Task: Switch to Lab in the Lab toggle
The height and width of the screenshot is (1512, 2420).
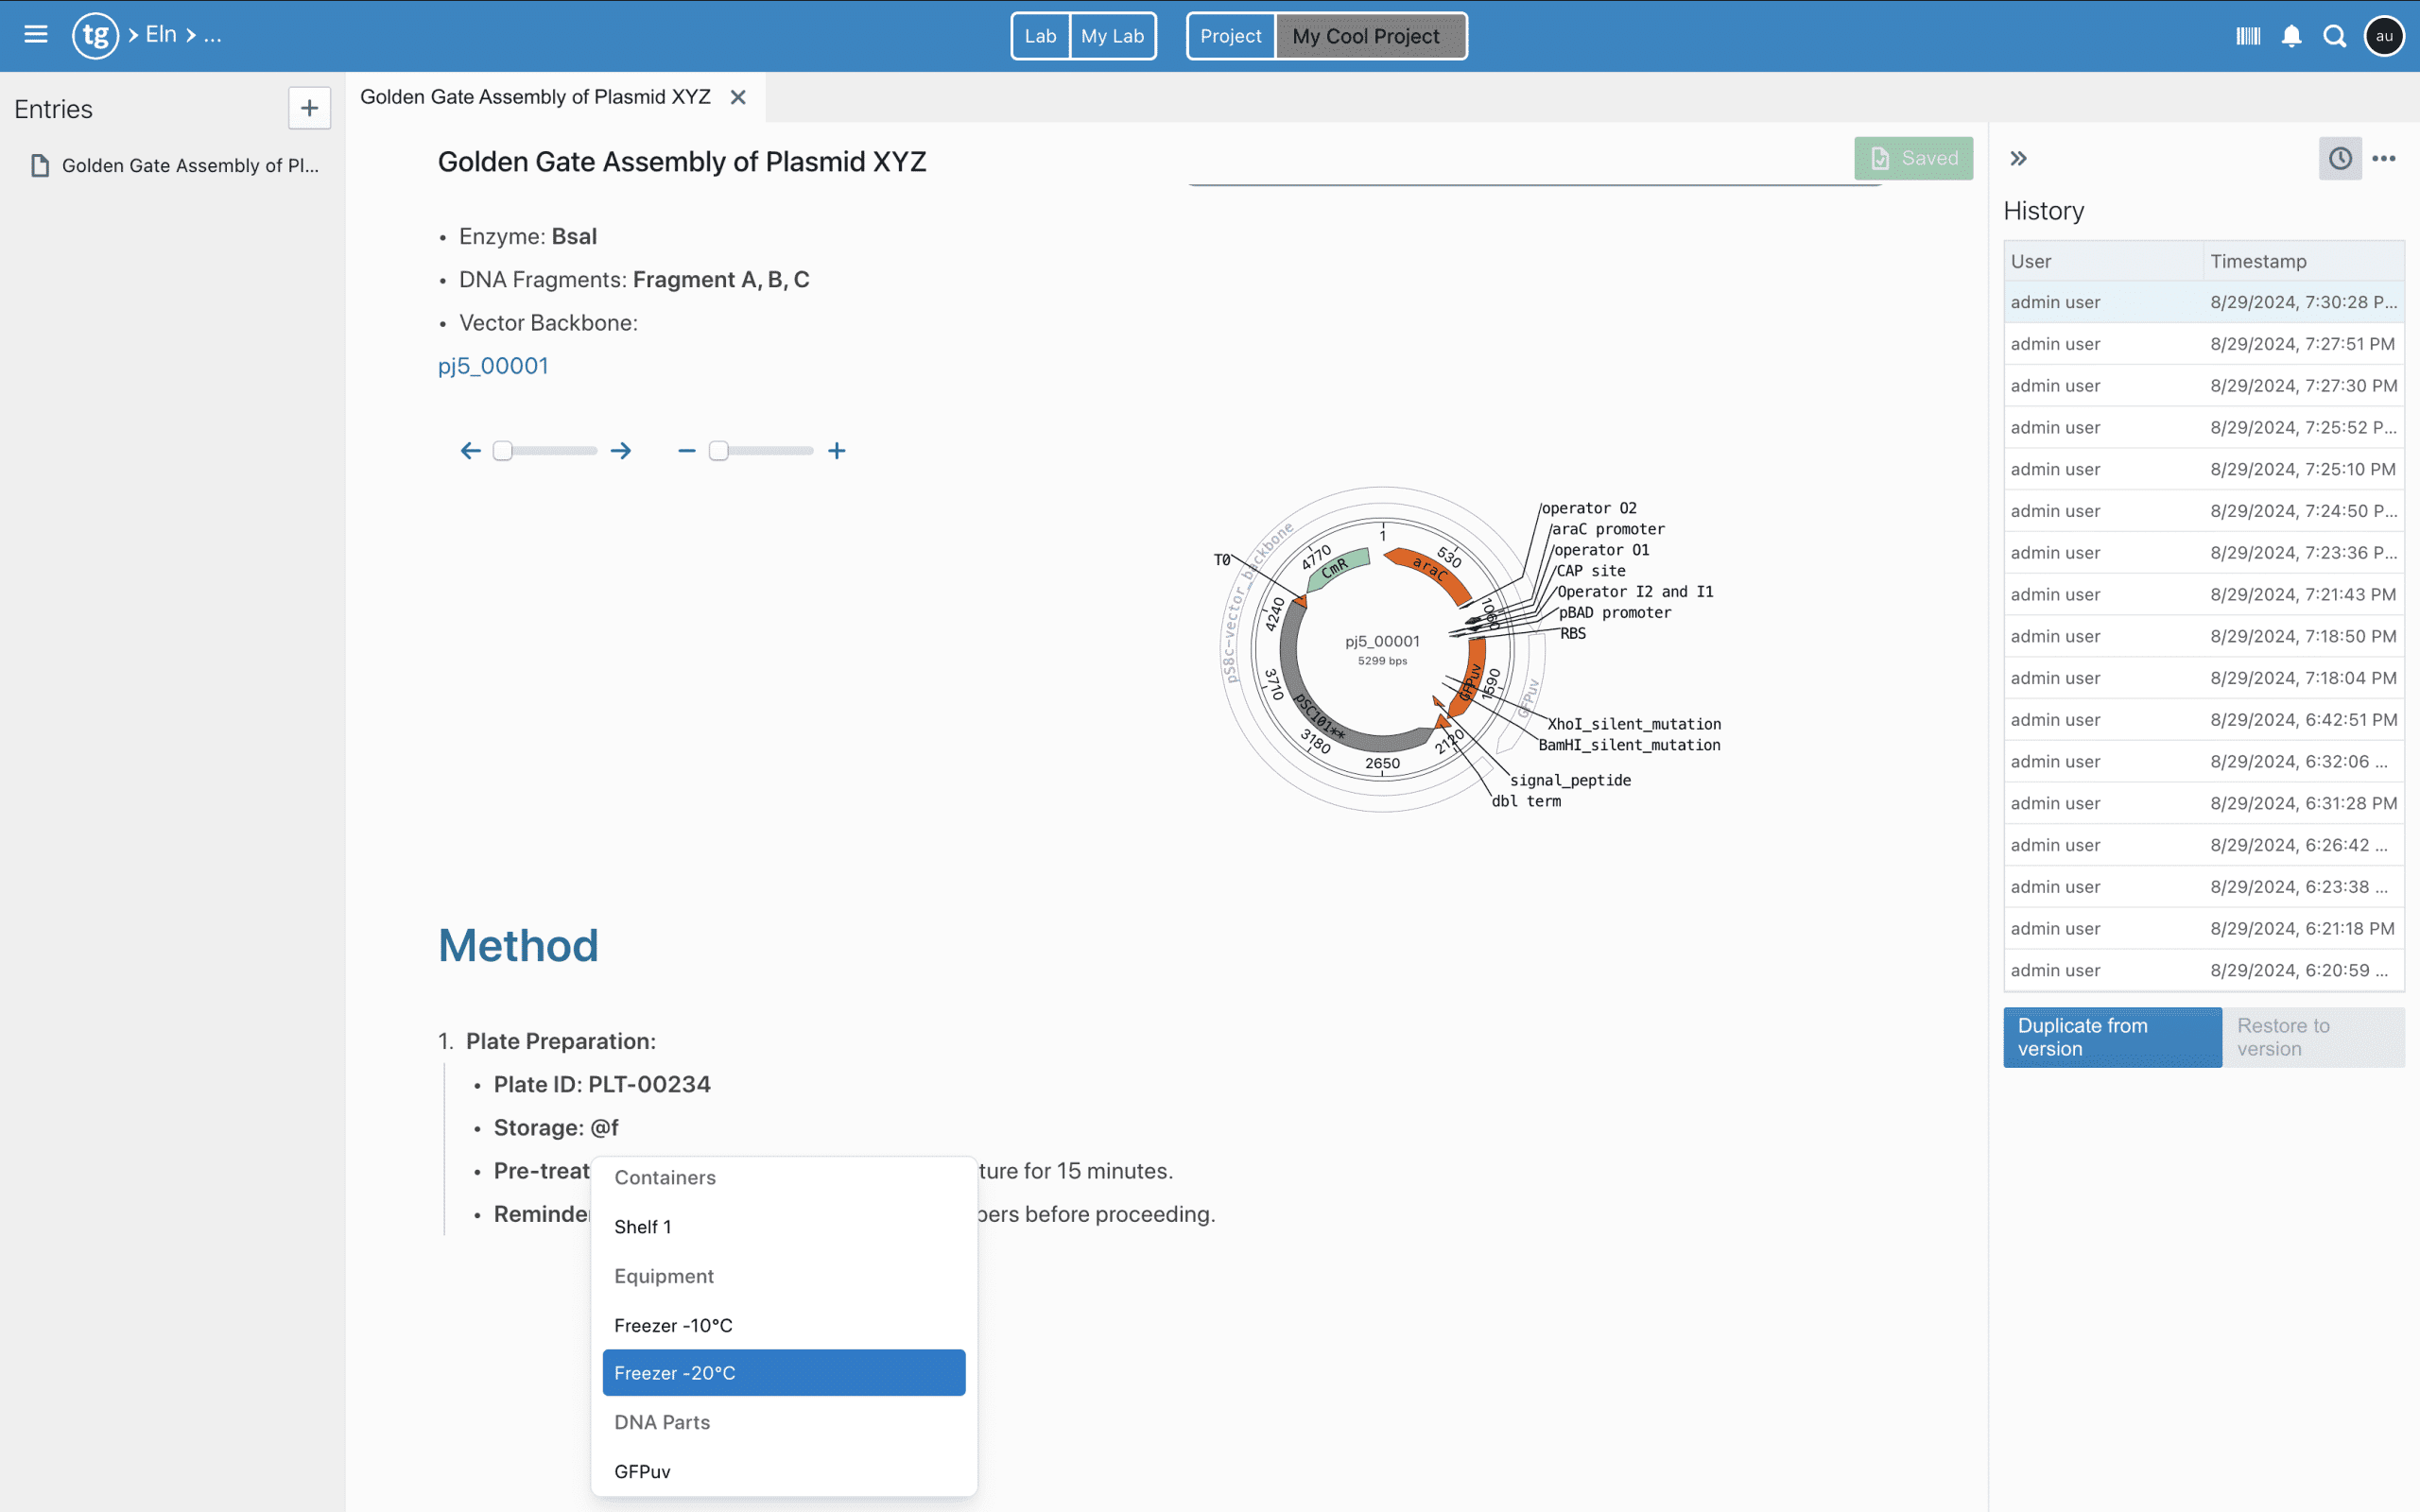Action: pos(1040,35)
